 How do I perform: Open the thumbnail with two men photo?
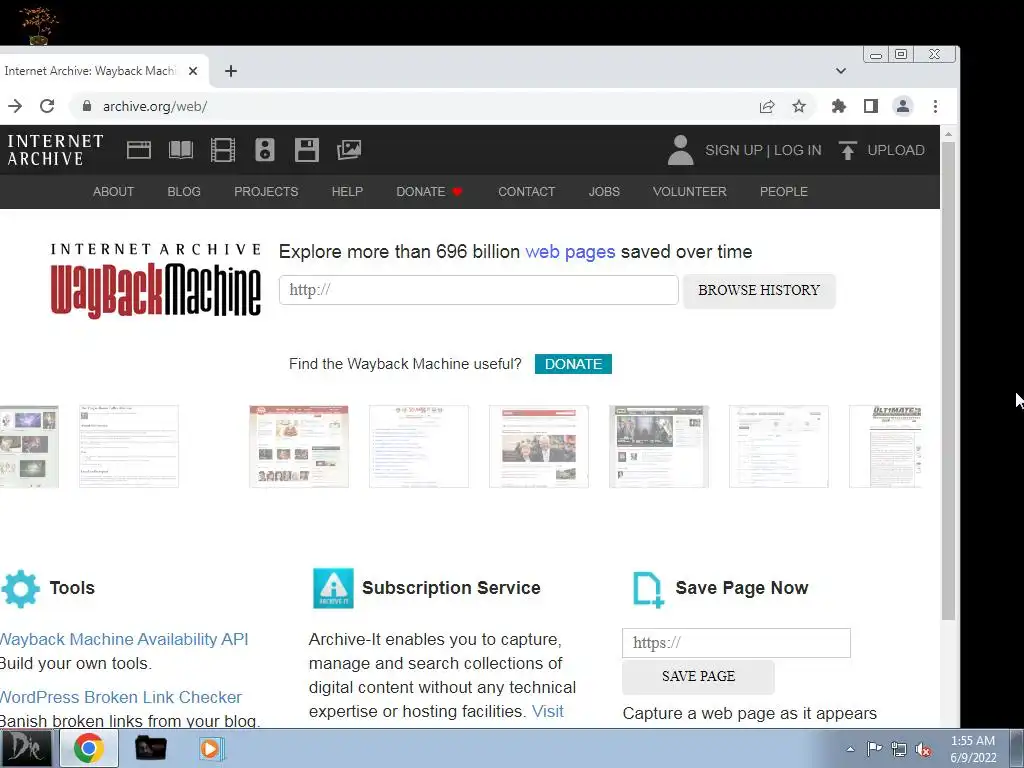tap(539, 446)
